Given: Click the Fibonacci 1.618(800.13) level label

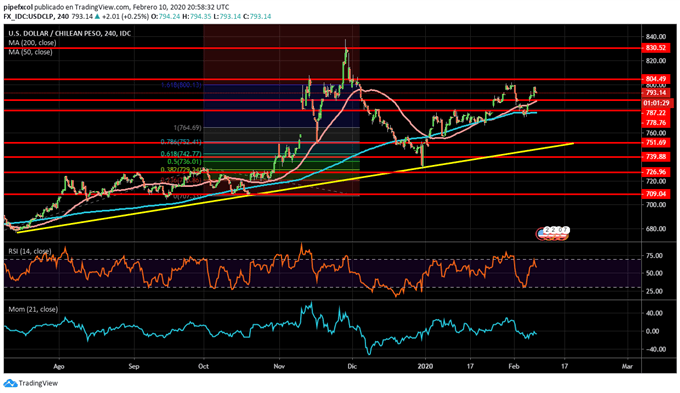Looking at the screenshot, I should [x=181, y=85].
